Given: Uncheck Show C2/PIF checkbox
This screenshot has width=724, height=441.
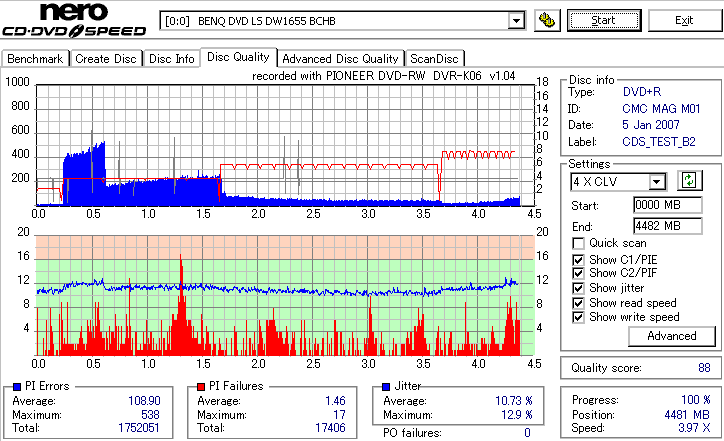Looking at the screenshot, I should pyautogui.click(x=578, y=273).
